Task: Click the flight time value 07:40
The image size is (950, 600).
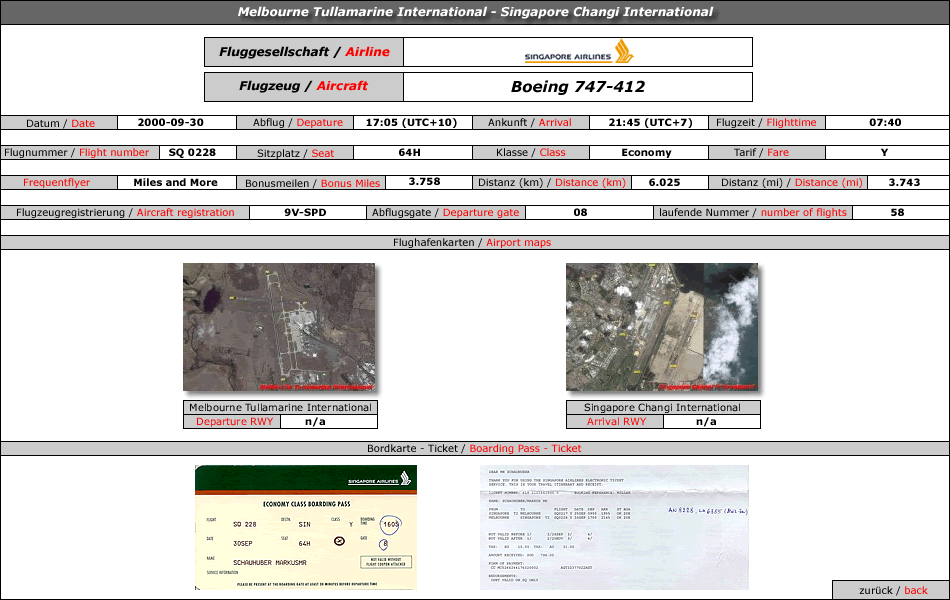Action: point(885,122)
